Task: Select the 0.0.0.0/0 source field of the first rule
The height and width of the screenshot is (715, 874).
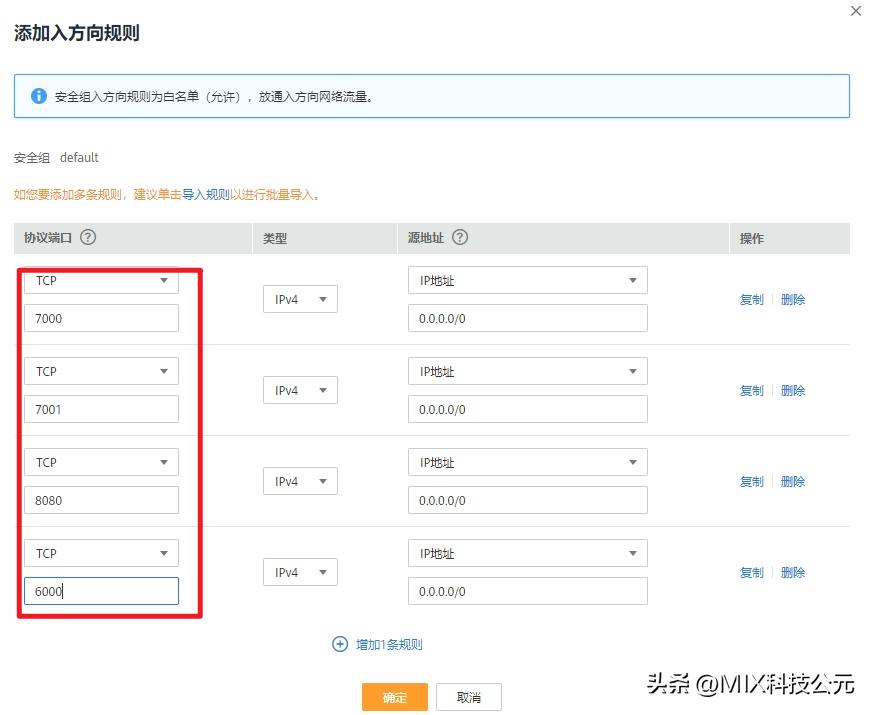Action: click(527, 317)
